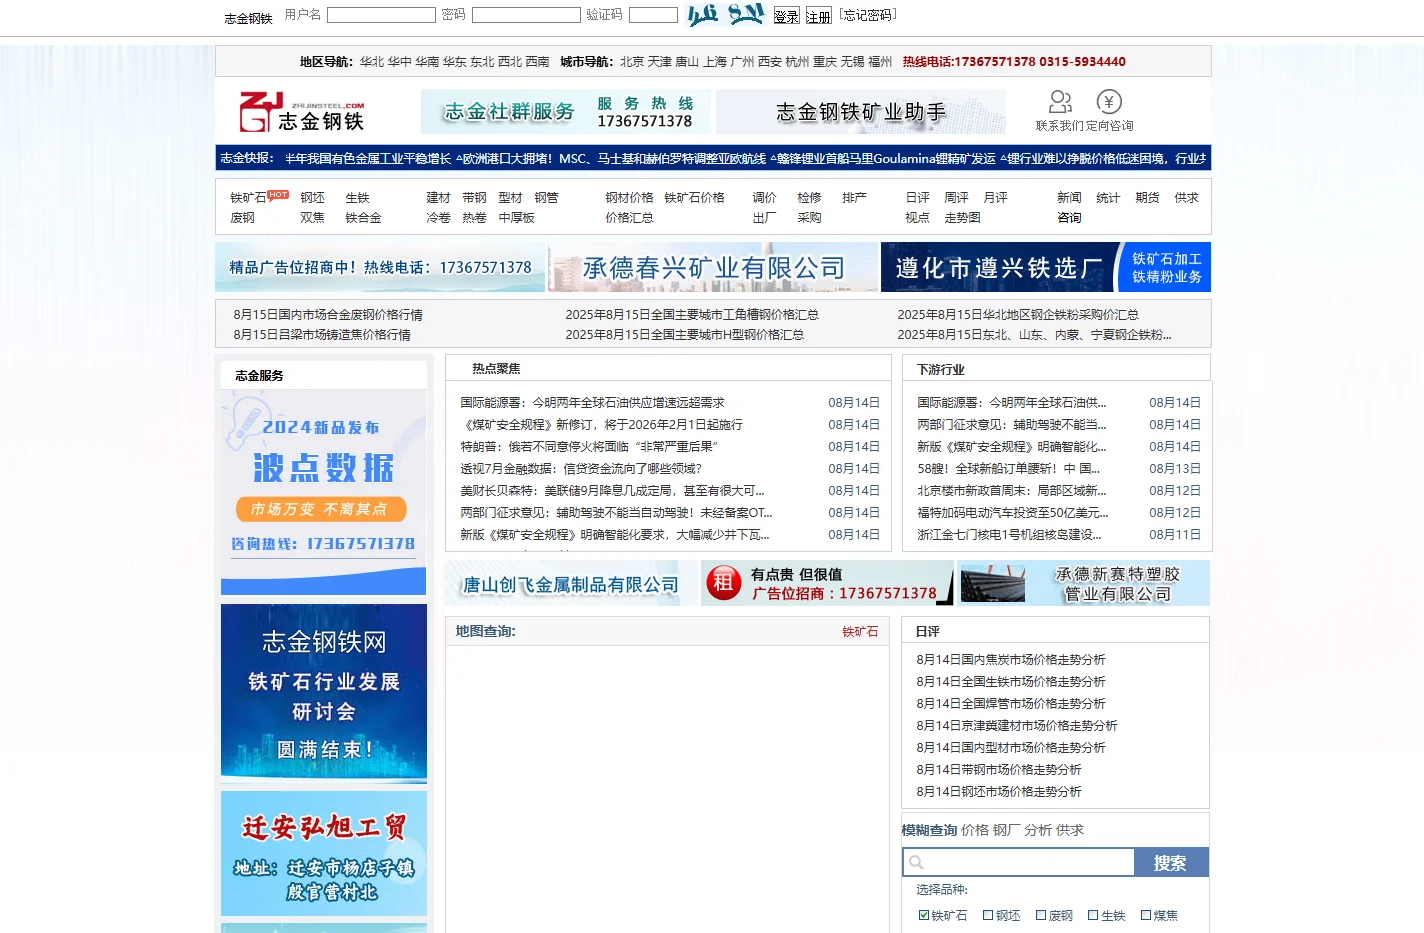Open 遵化市遵兴铁选厂 ad banner
The image size is (1424, 933).
(x=1046, y=267)
